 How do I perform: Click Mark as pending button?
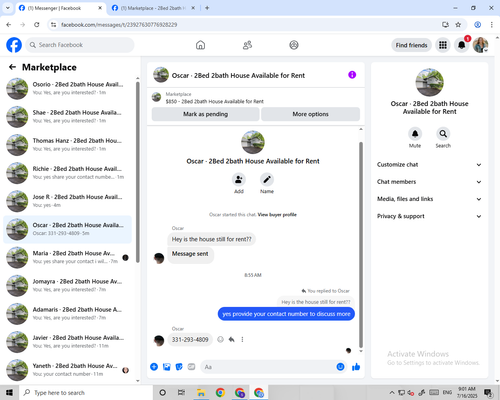tap(205, 114)
